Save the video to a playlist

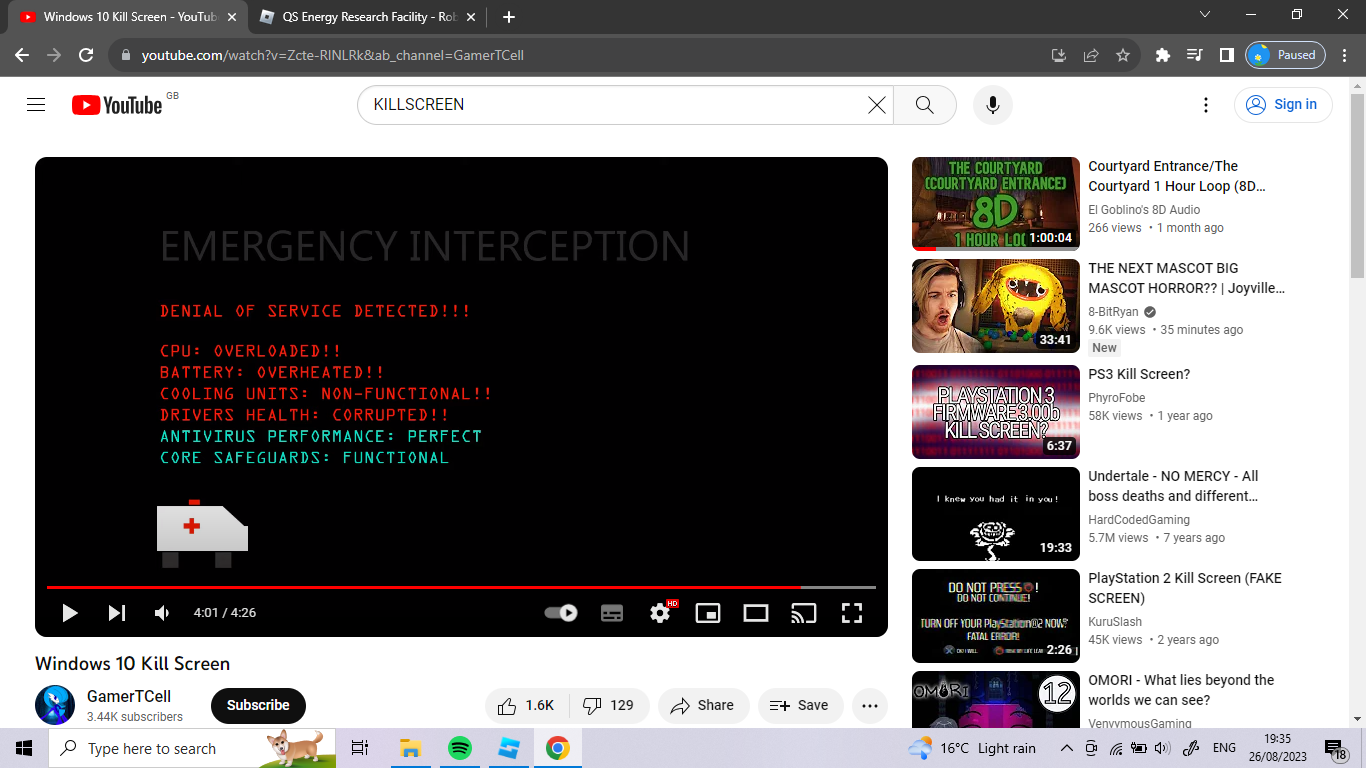click(800, 705)
